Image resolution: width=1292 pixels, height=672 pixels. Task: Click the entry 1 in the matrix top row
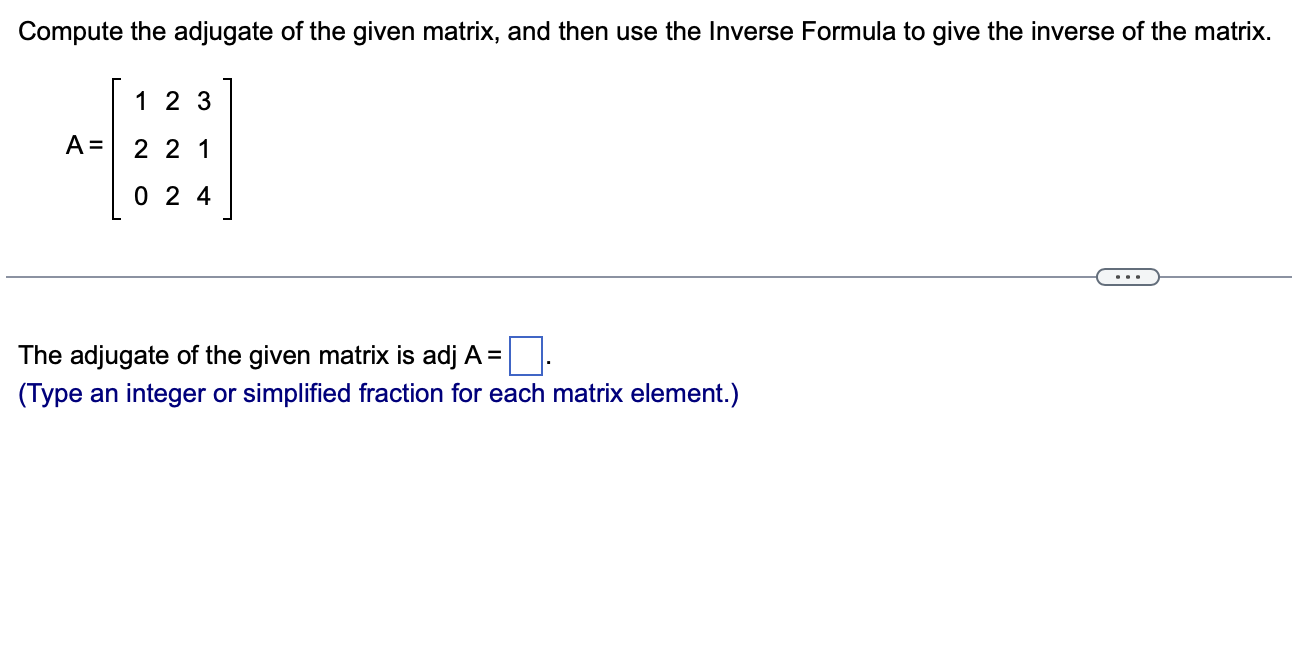[x=141, y=101]
